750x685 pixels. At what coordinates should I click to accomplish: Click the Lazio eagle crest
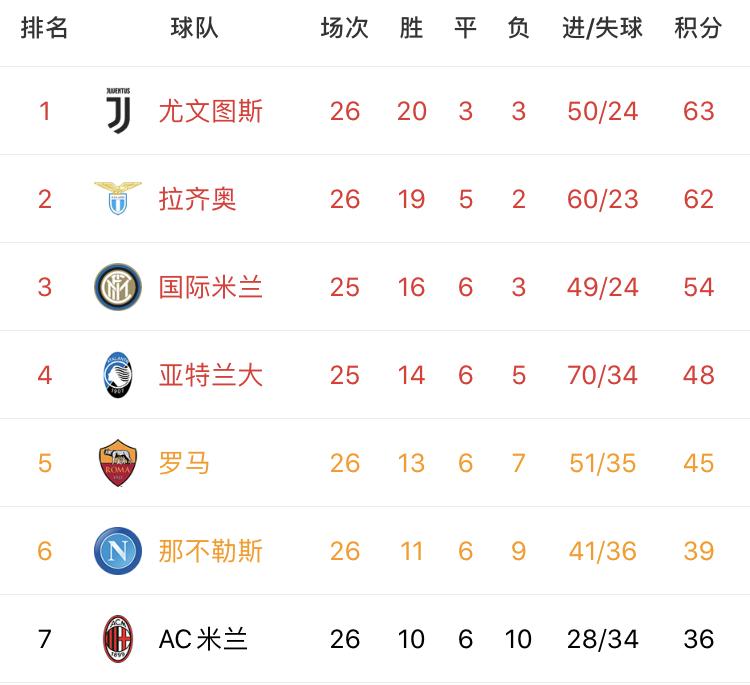118,198
